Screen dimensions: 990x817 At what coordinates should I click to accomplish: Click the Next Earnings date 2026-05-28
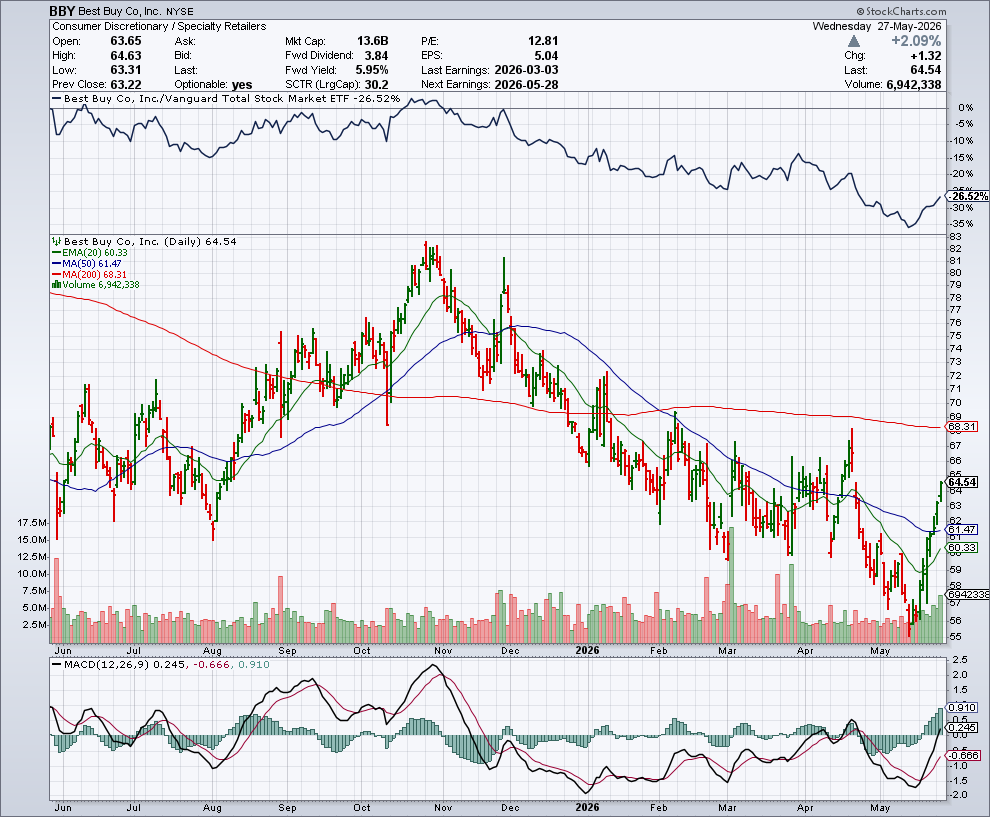point(527,85)
